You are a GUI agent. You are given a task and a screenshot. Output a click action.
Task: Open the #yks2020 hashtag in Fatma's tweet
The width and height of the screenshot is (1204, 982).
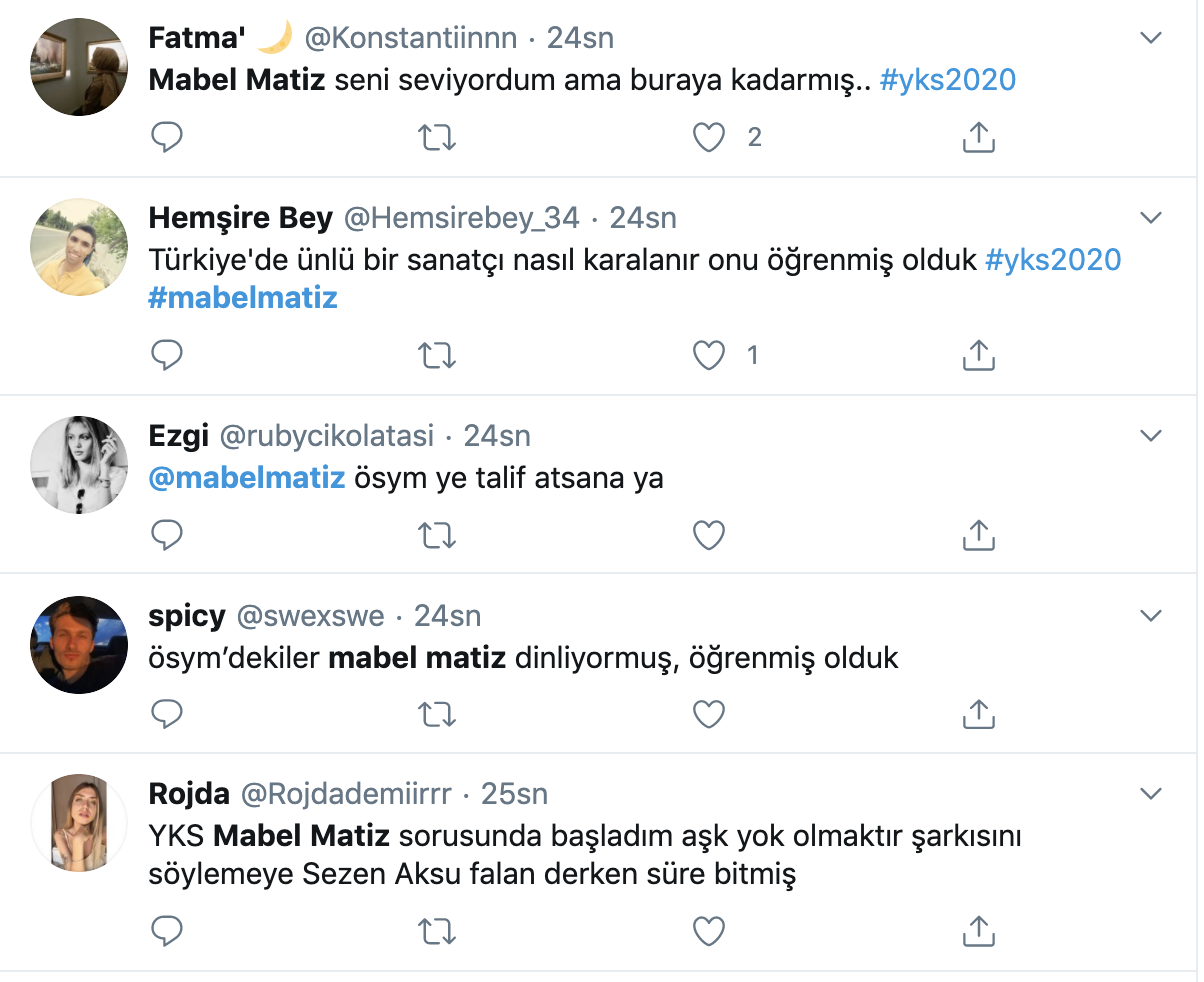pyautogui.click(x=947, y=80)
